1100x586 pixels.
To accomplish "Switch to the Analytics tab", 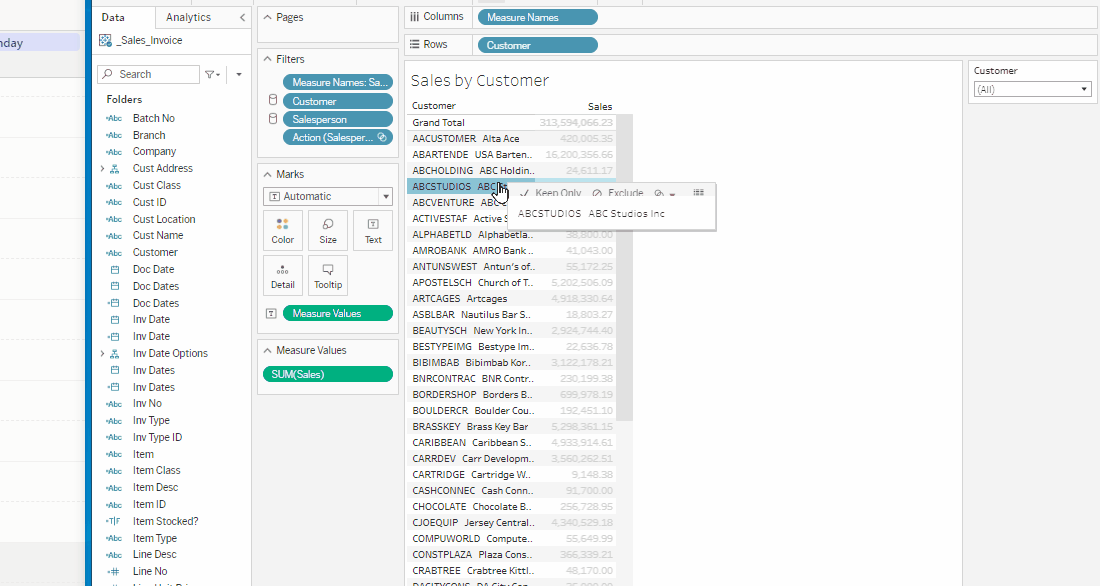I will point(188,18).
